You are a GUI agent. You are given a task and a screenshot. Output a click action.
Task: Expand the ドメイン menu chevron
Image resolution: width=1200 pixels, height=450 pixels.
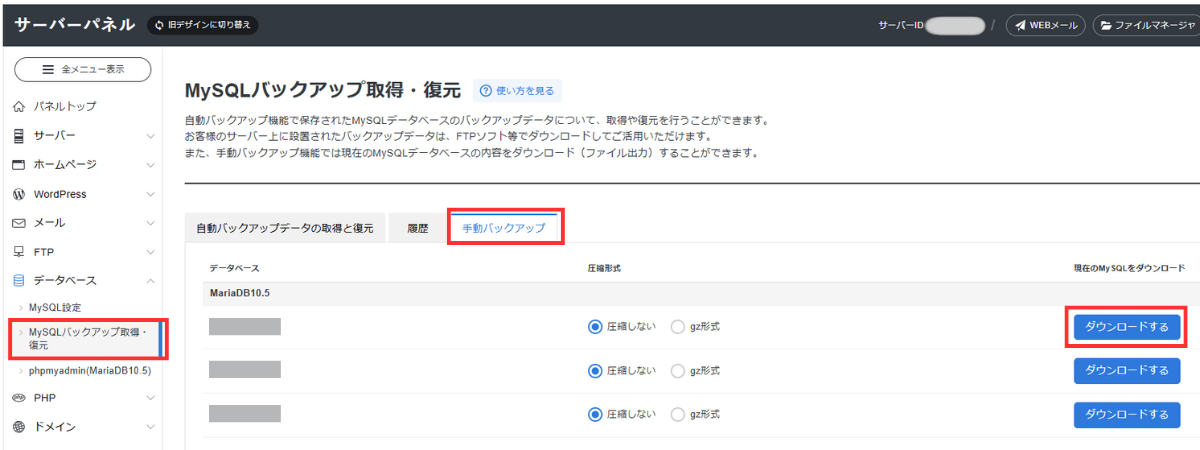150,427
